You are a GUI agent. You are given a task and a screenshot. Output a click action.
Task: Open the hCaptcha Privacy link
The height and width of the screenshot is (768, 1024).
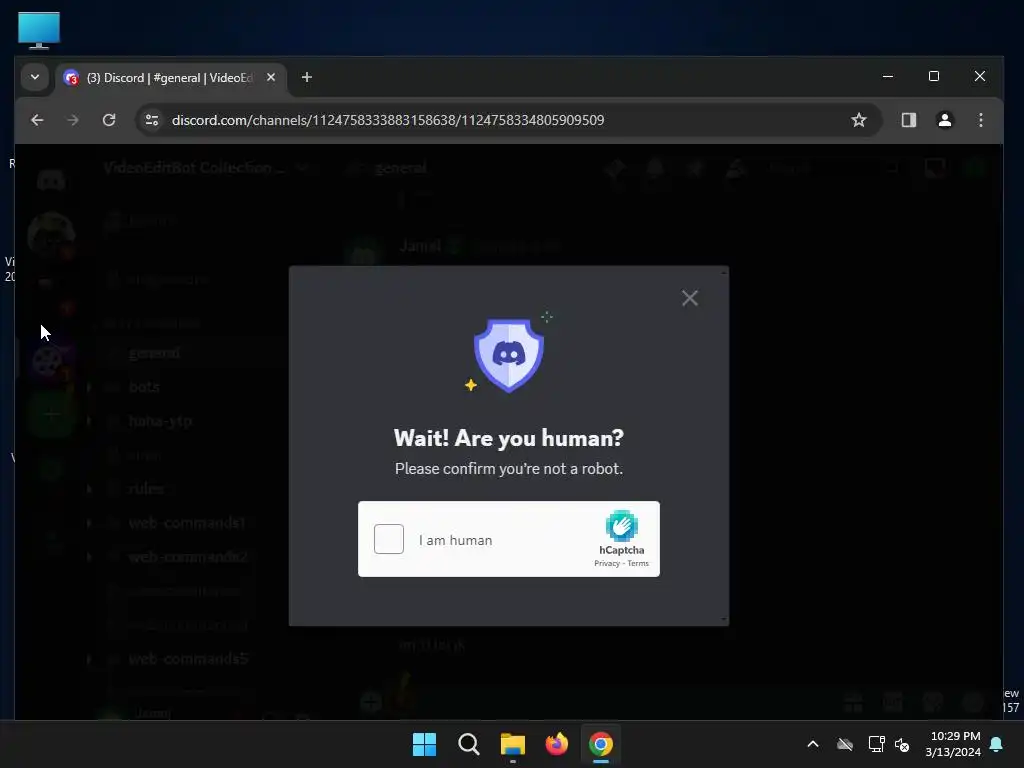(607, 563)
